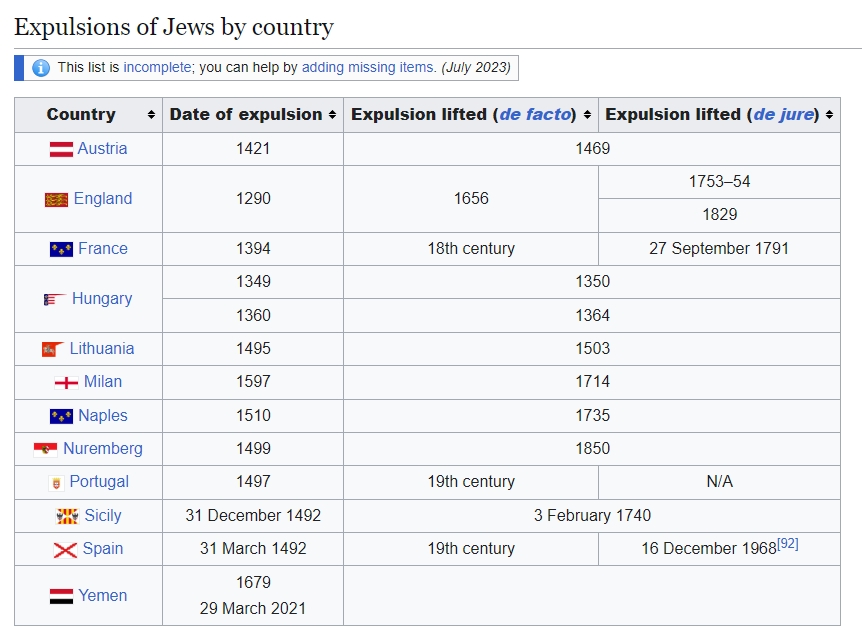Open the Milan link
This screenshot has height=642, width=862.
pyautogui.click(x=103, y=381)
